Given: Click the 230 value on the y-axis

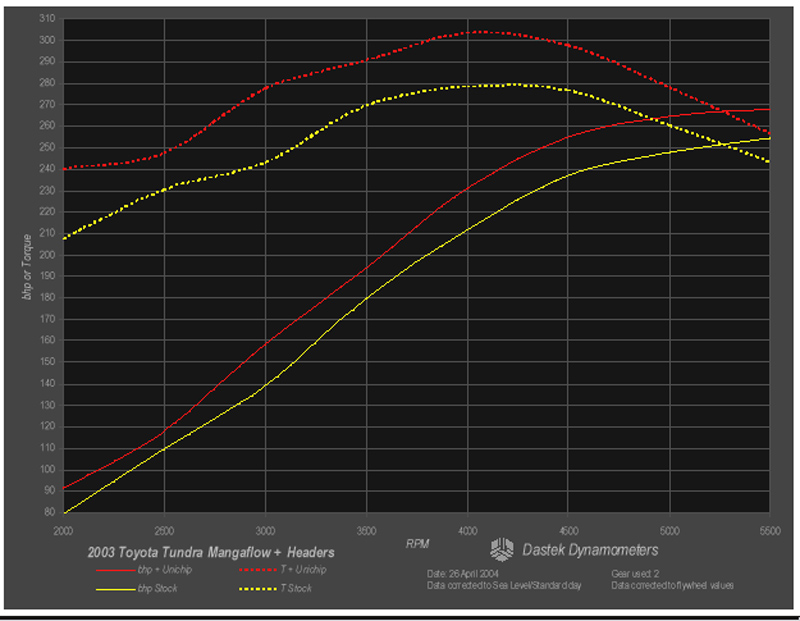Looking at the screenshot, I should [x=47, y=190].
